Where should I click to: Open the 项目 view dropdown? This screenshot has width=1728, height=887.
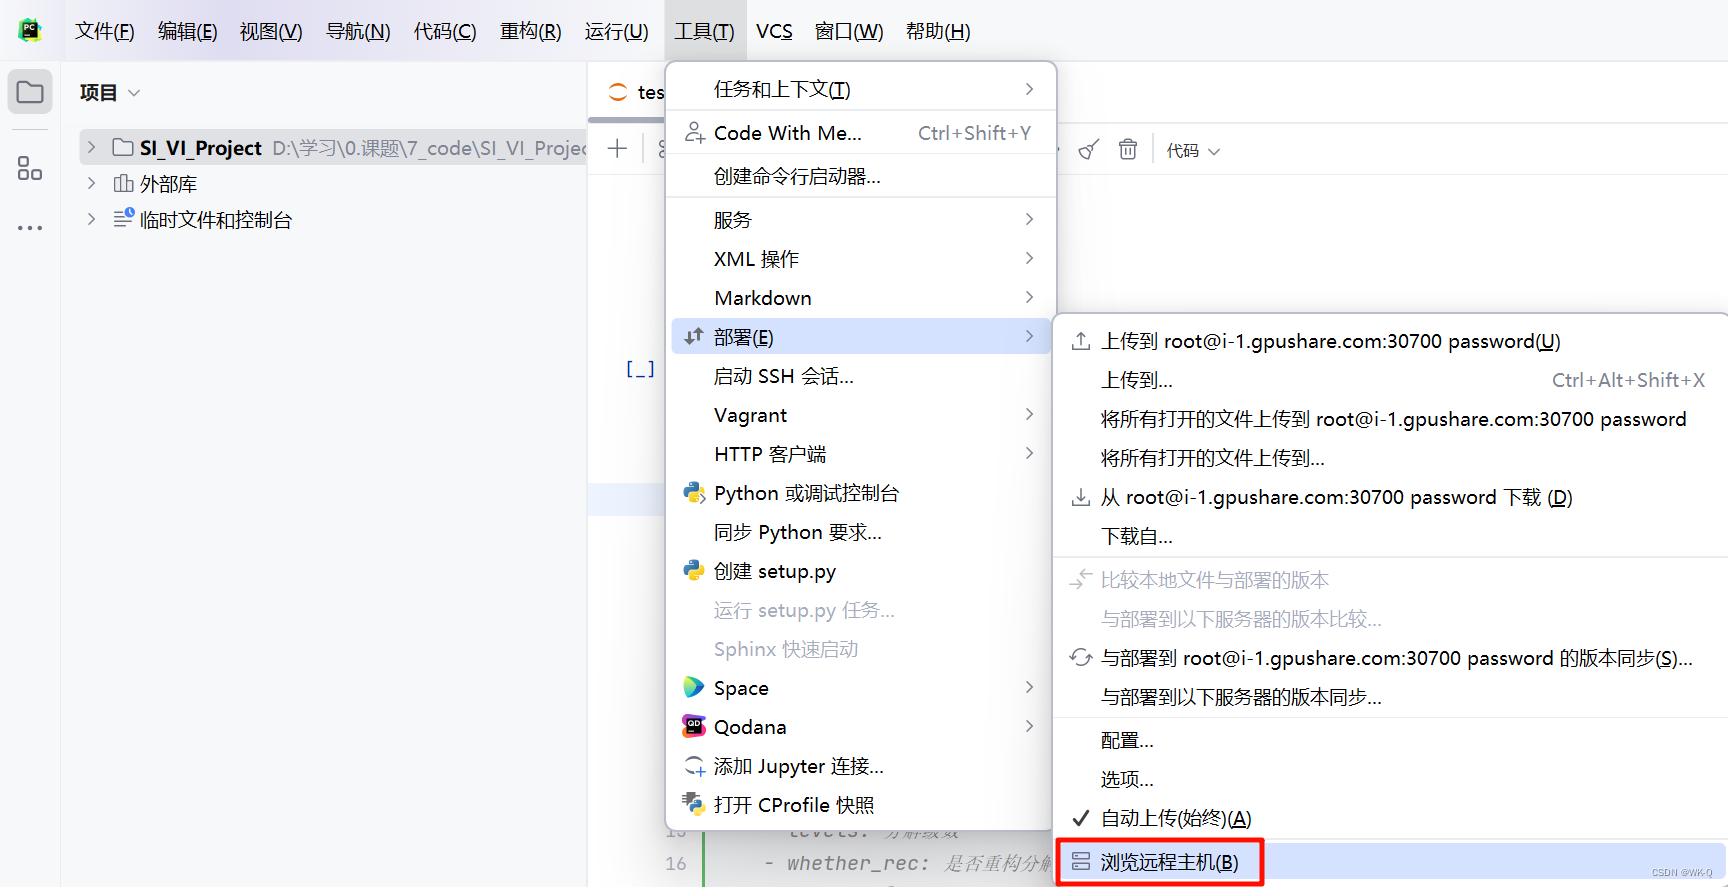click(x=109, y=93)
